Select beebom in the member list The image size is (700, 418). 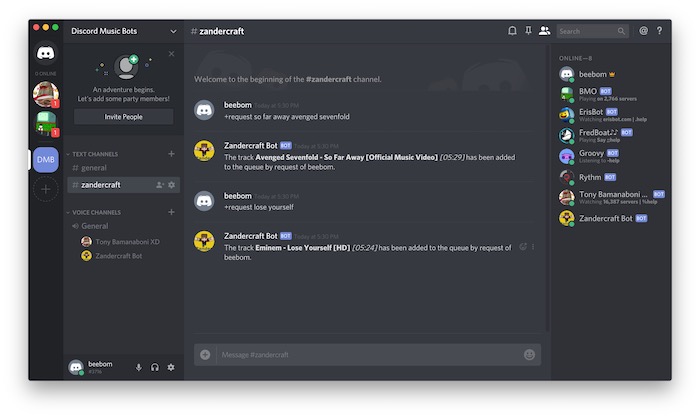[x=611, y=74]
